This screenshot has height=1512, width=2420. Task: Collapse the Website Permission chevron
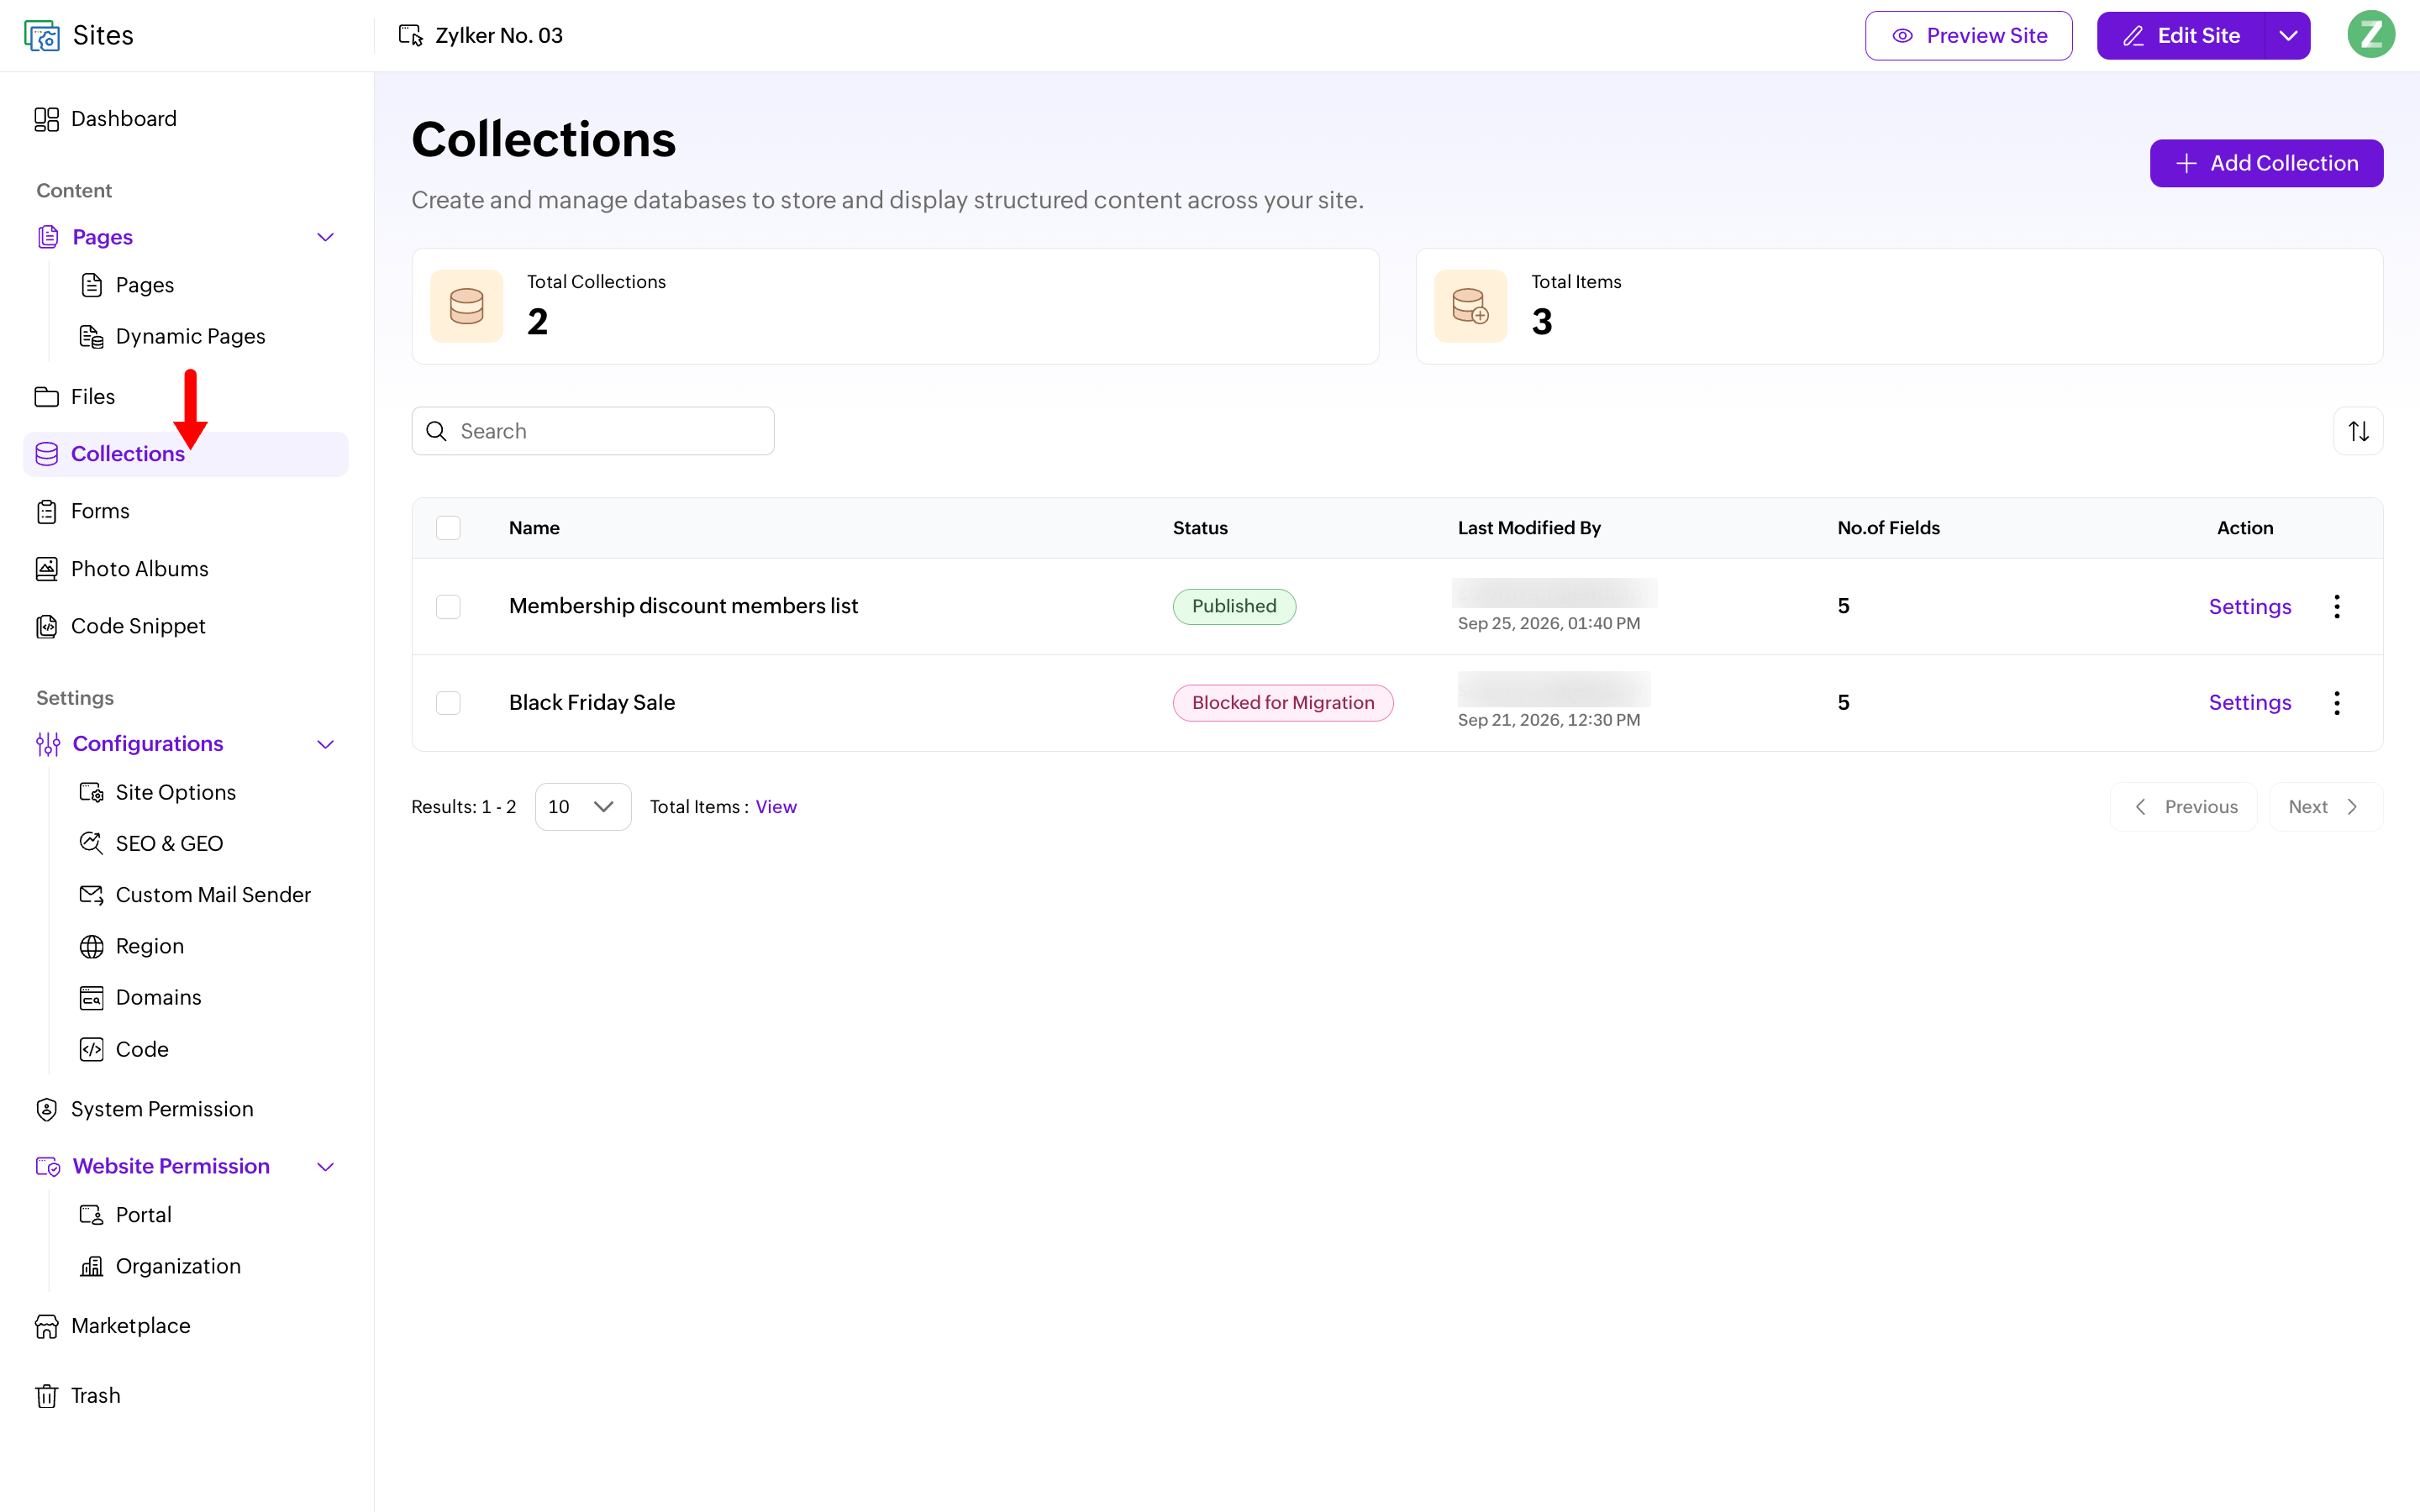tap(325, 1167)
